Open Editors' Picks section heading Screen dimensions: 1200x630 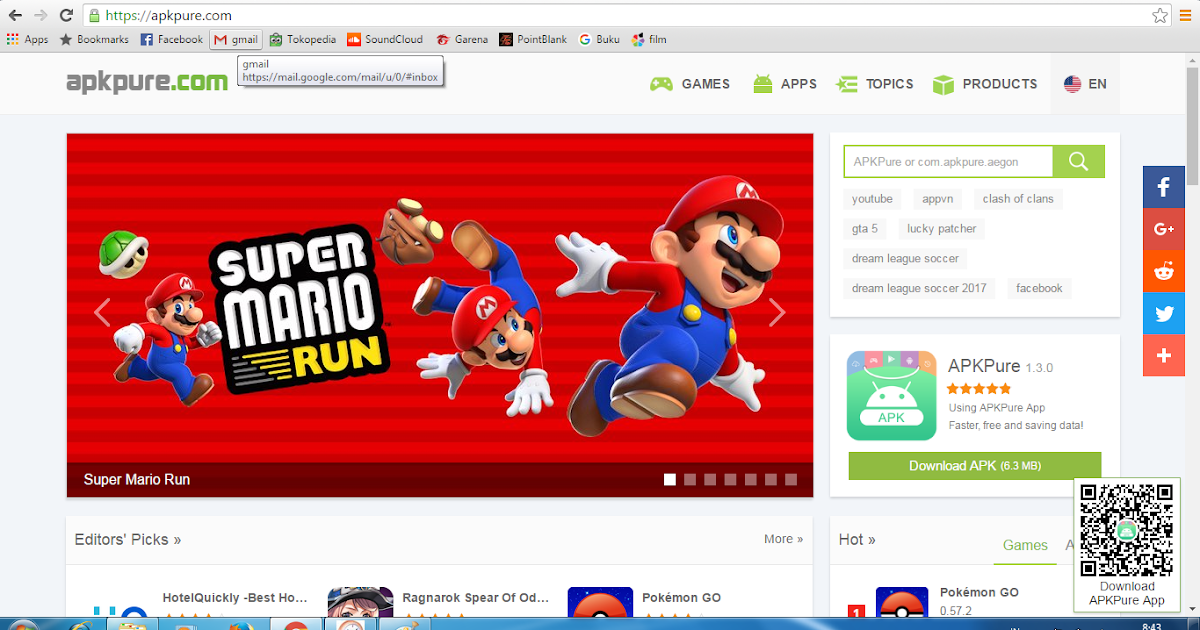pos(128,540)
